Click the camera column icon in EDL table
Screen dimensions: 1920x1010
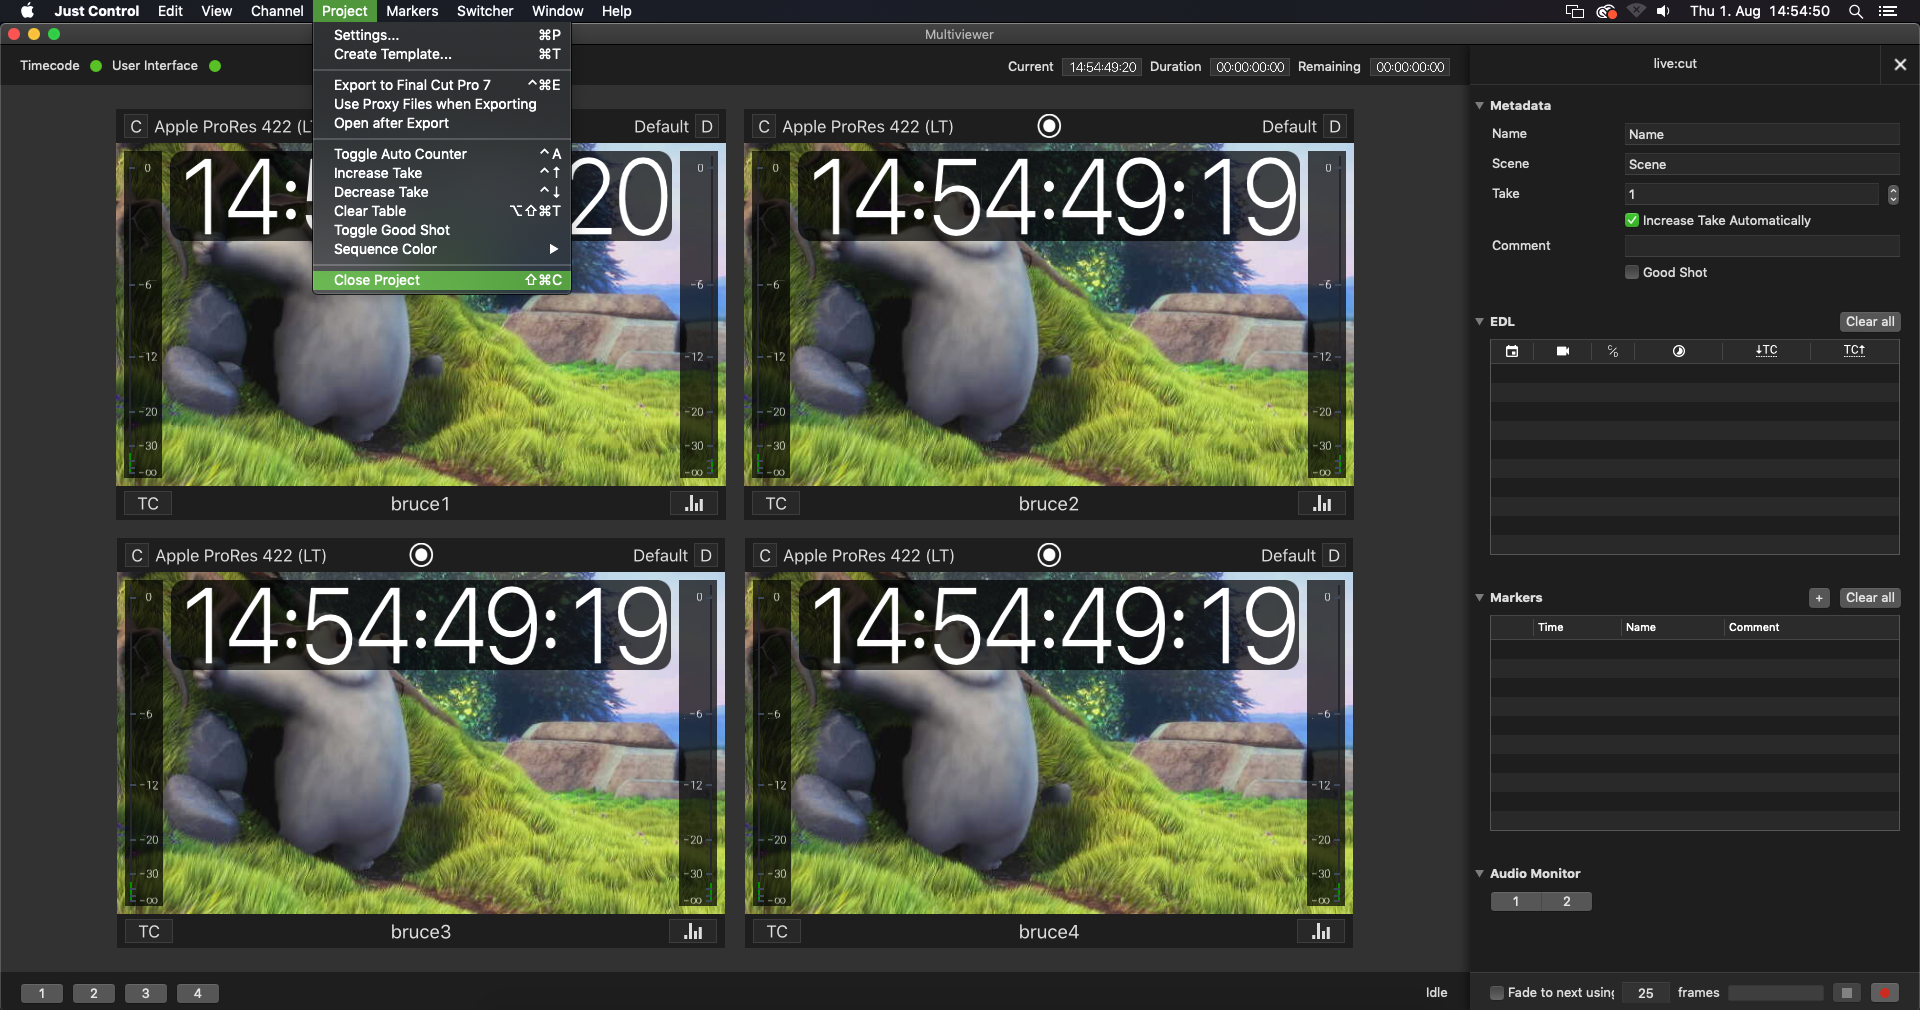pos(1563,351)
